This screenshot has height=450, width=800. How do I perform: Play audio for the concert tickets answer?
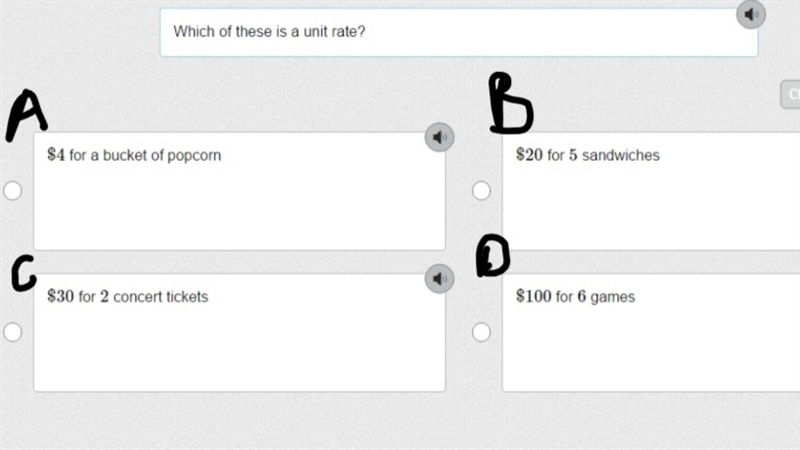(439, 279)
